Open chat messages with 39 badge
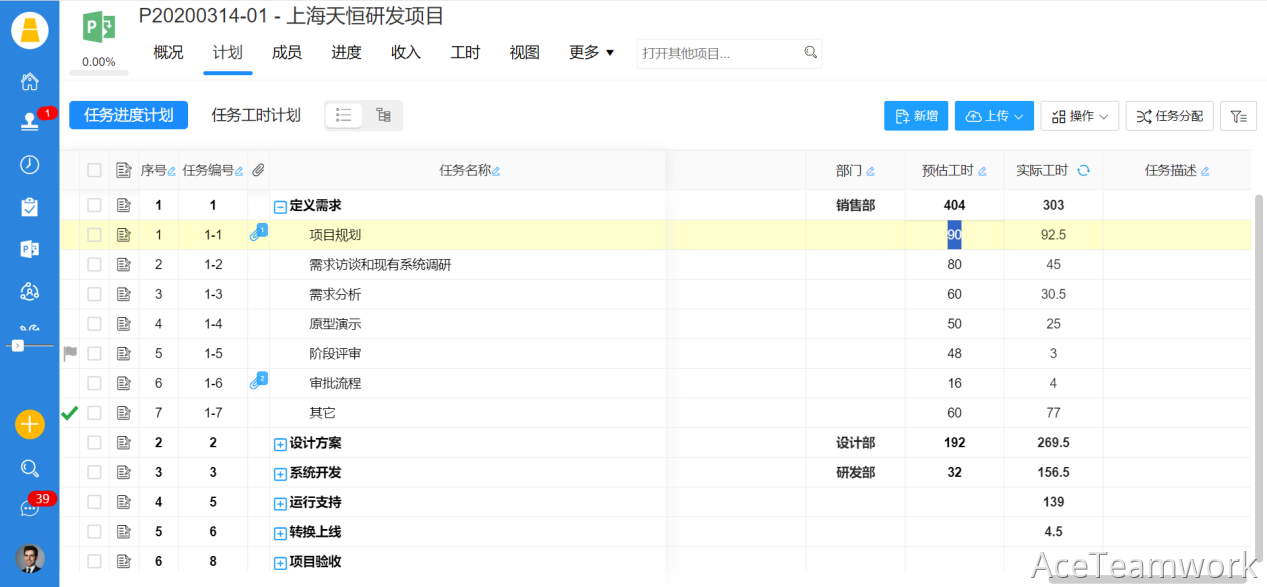 (x=30, y=508)
